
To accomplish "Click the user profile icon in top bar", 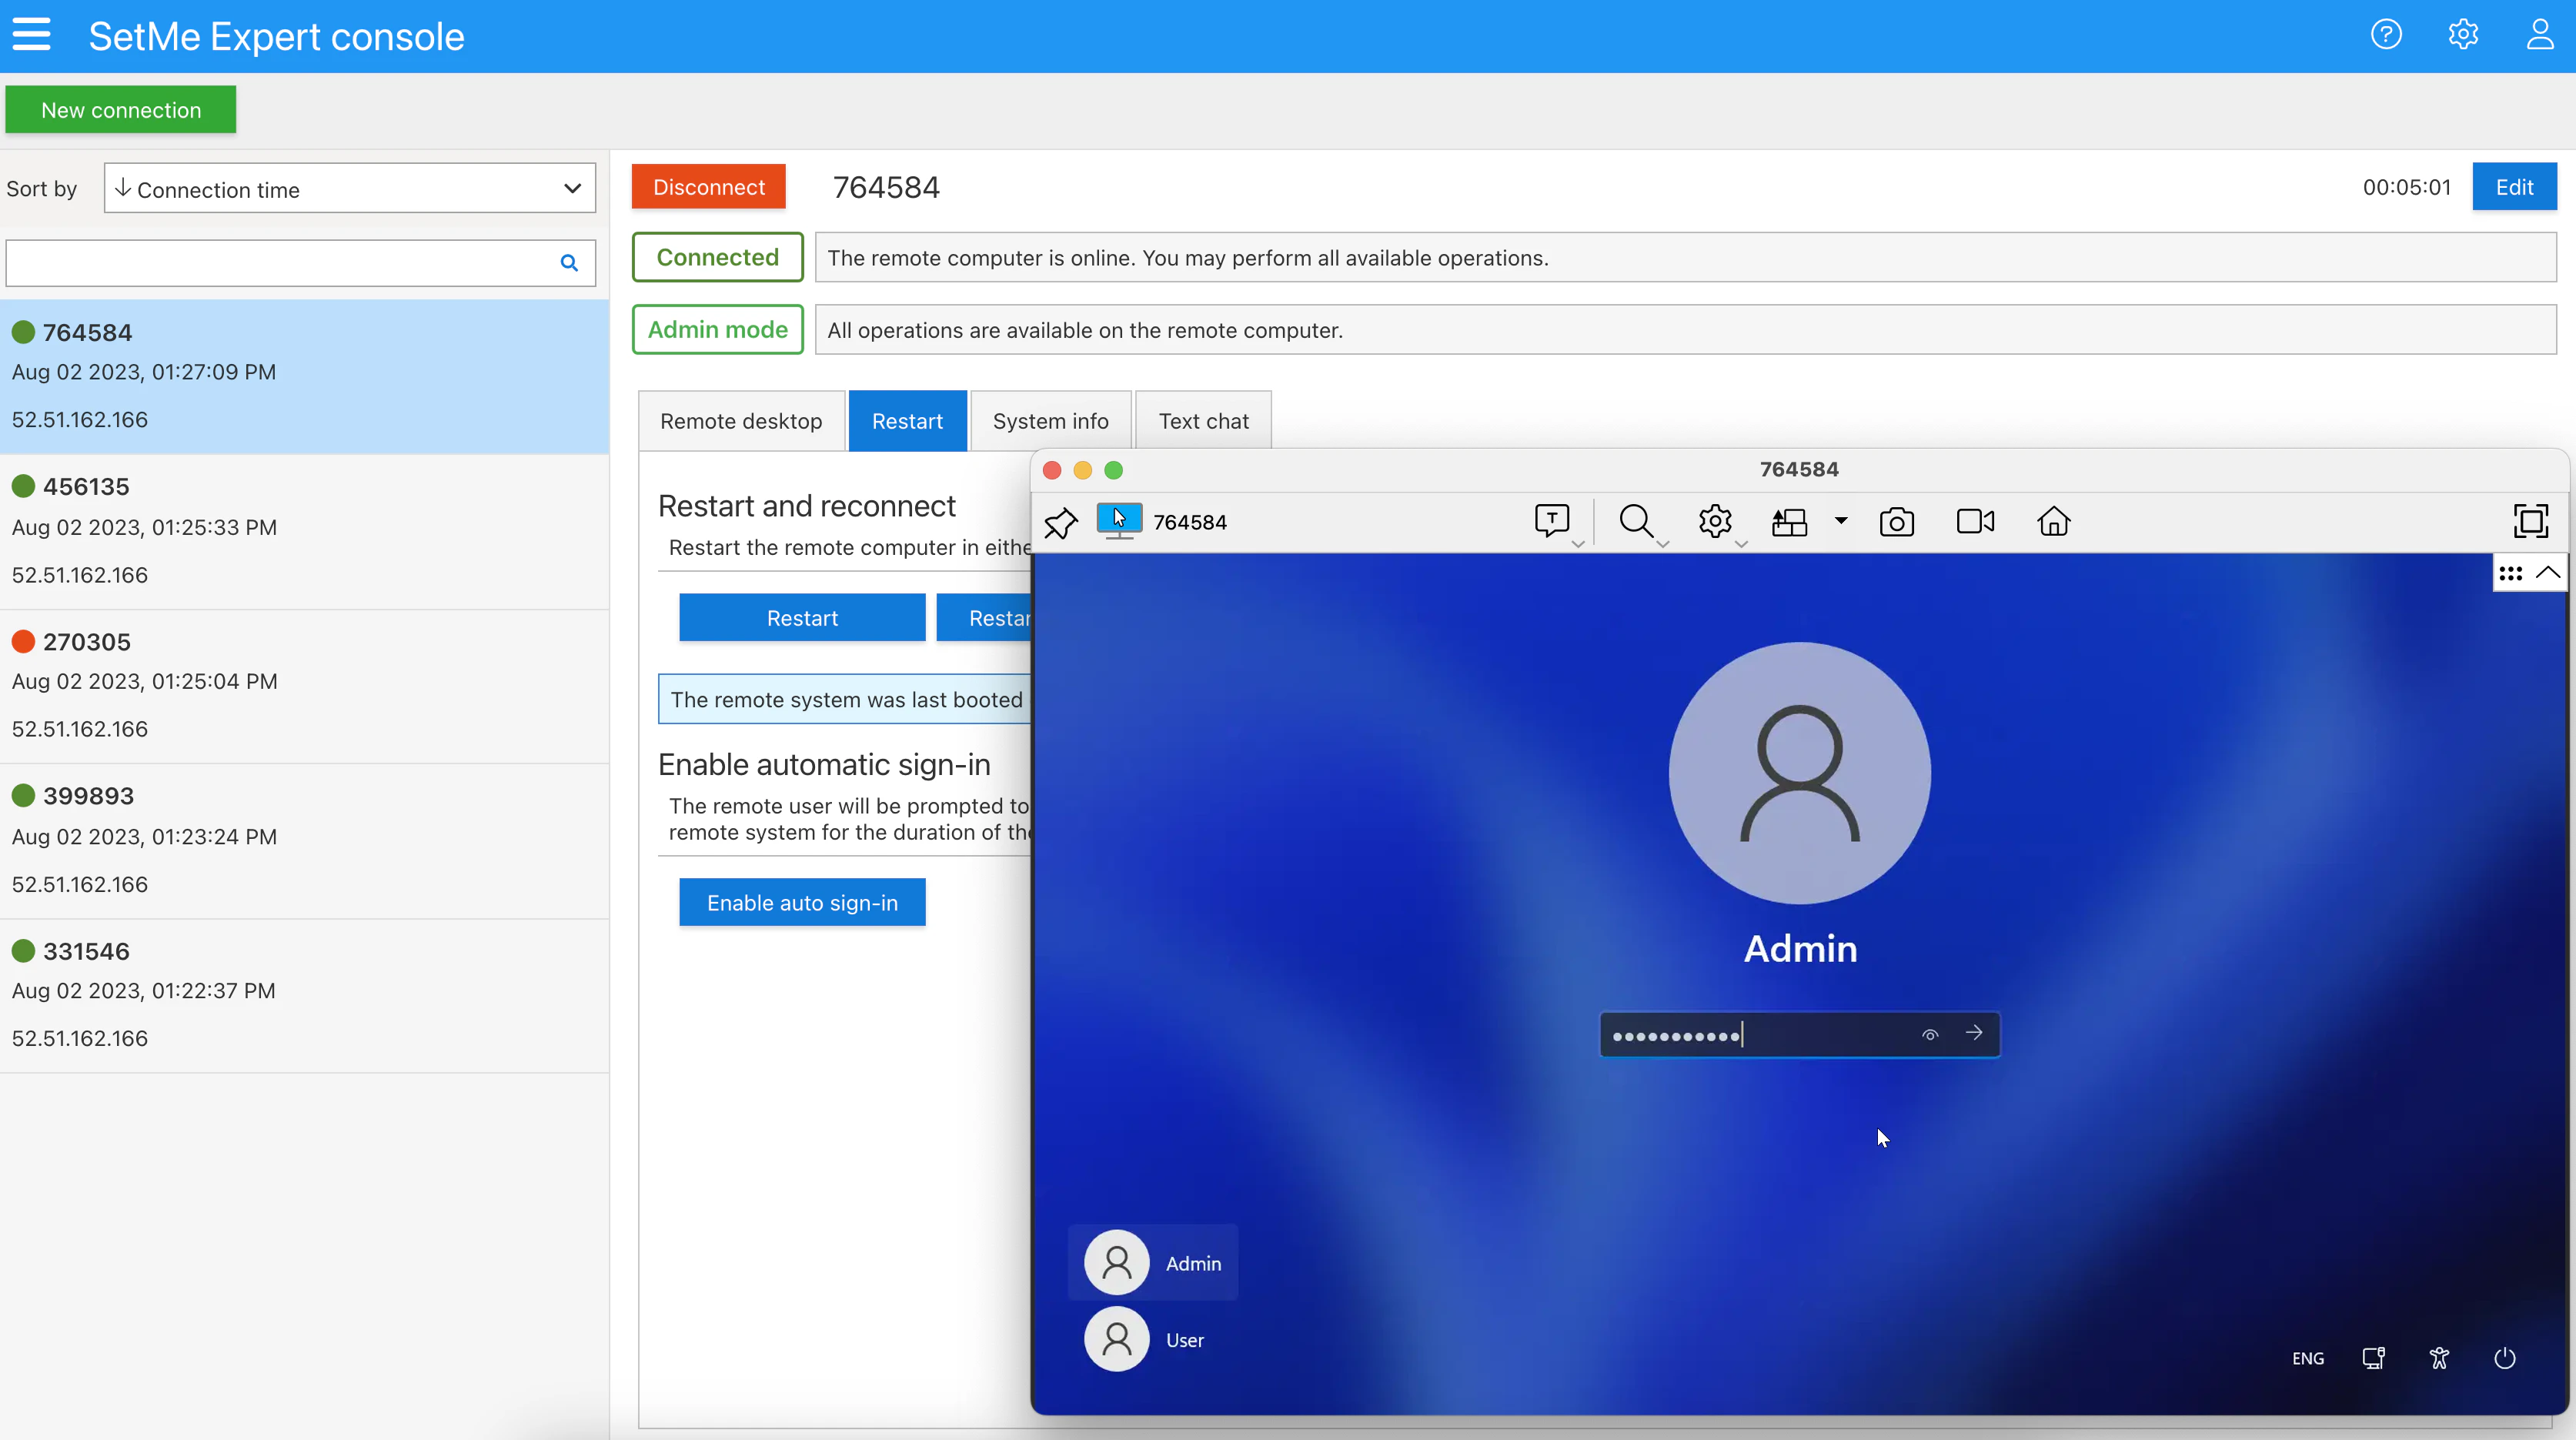I will [2540, 34].
